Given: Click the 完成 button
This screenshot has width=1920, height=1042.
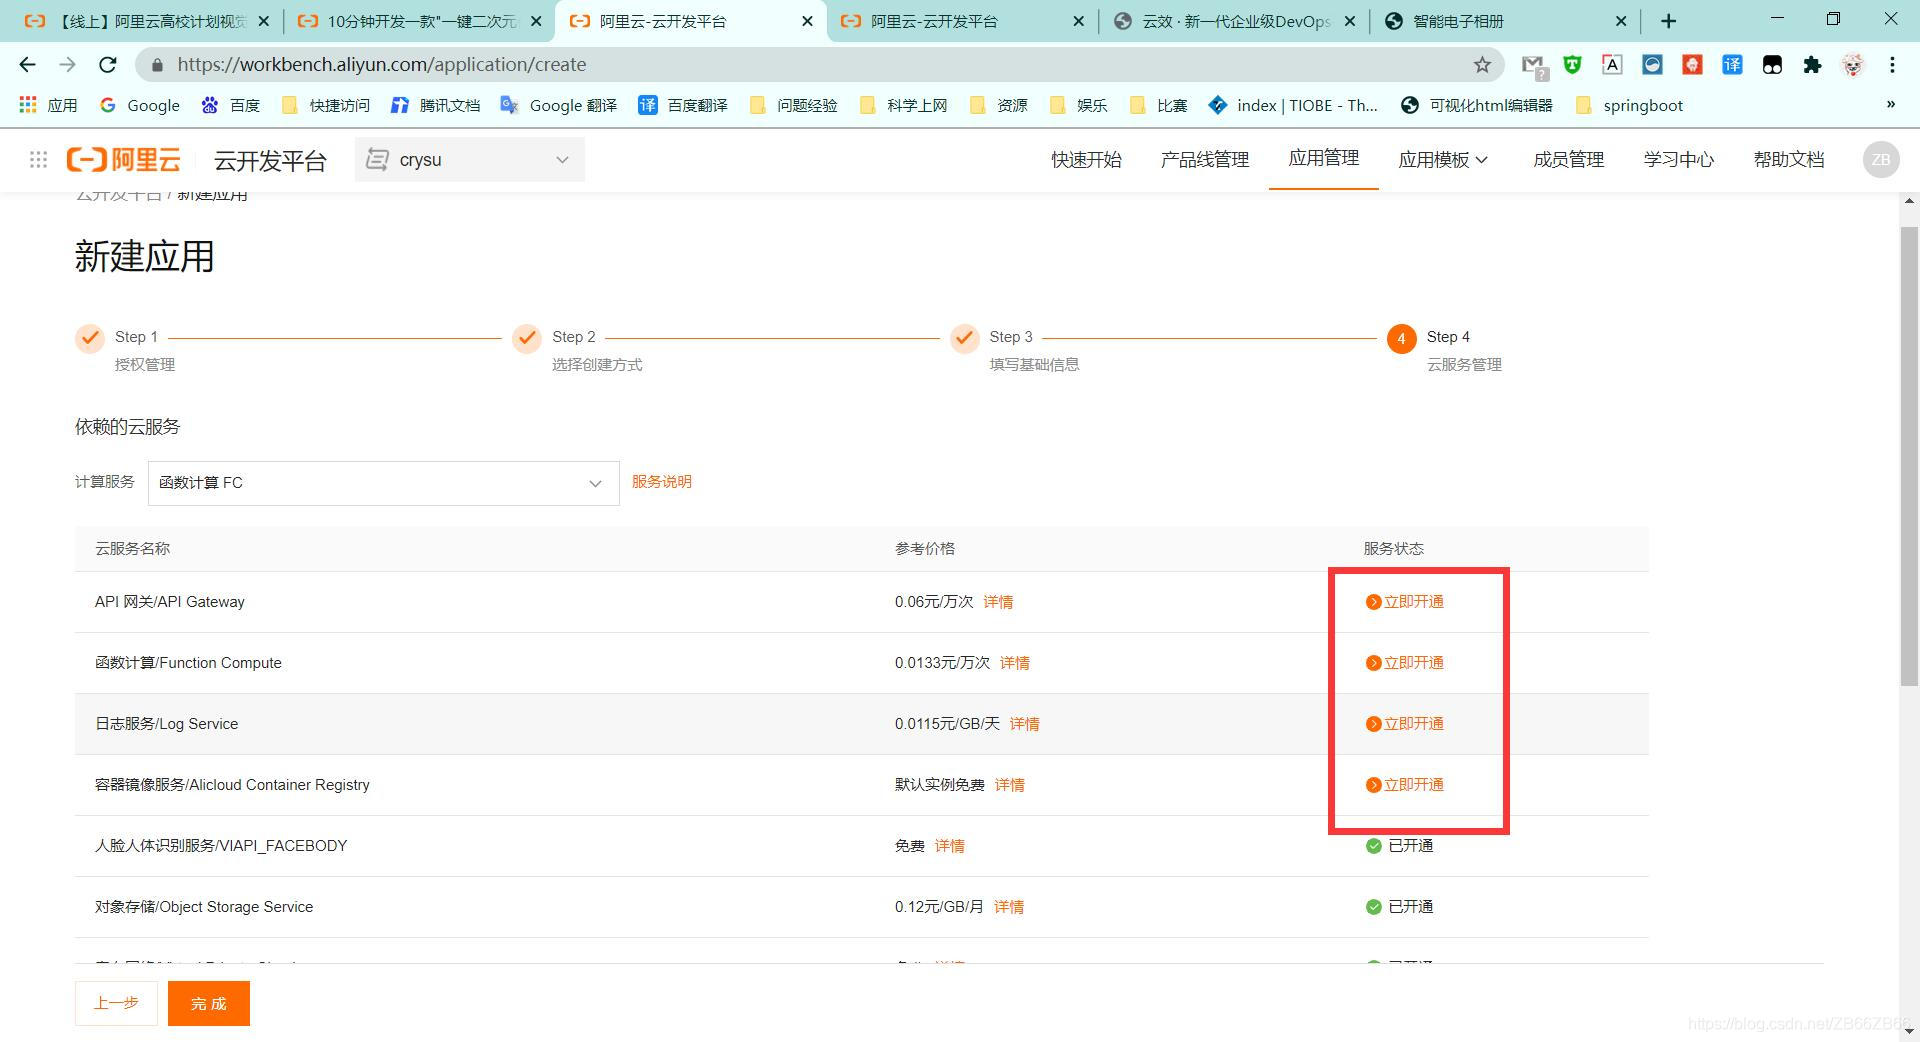Looking at the screenshot, I should pos(209,1003).
